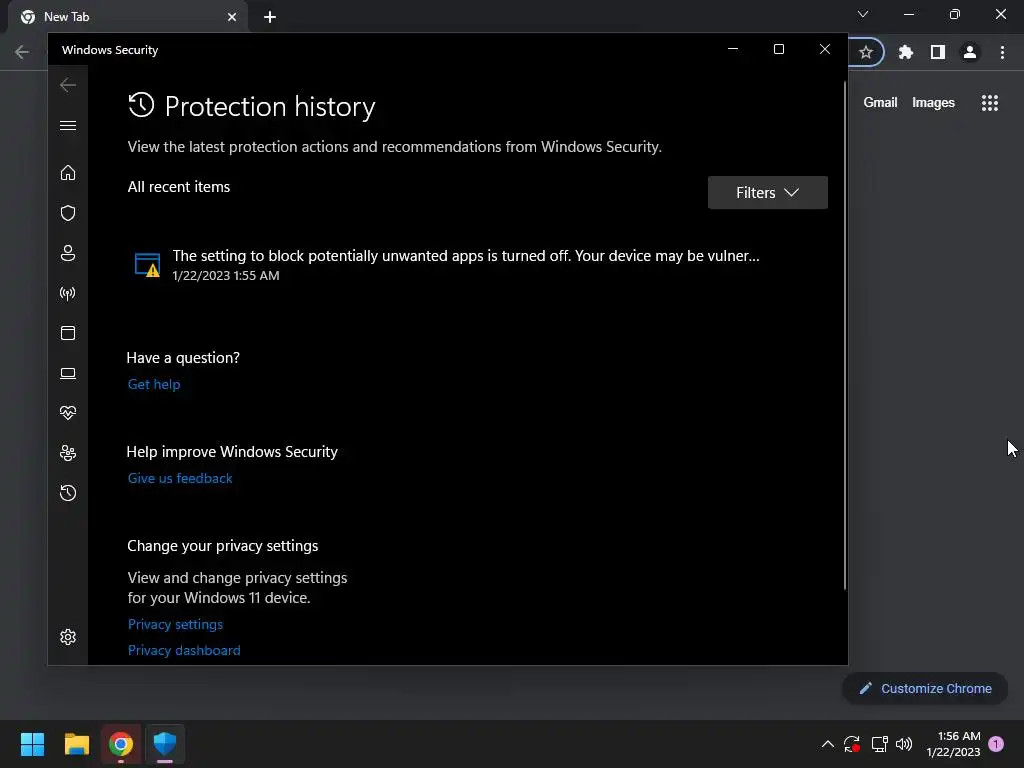Open File Explorer from taskbar
The width and height of the screenshot is (1024, 768).
(76, 744)
